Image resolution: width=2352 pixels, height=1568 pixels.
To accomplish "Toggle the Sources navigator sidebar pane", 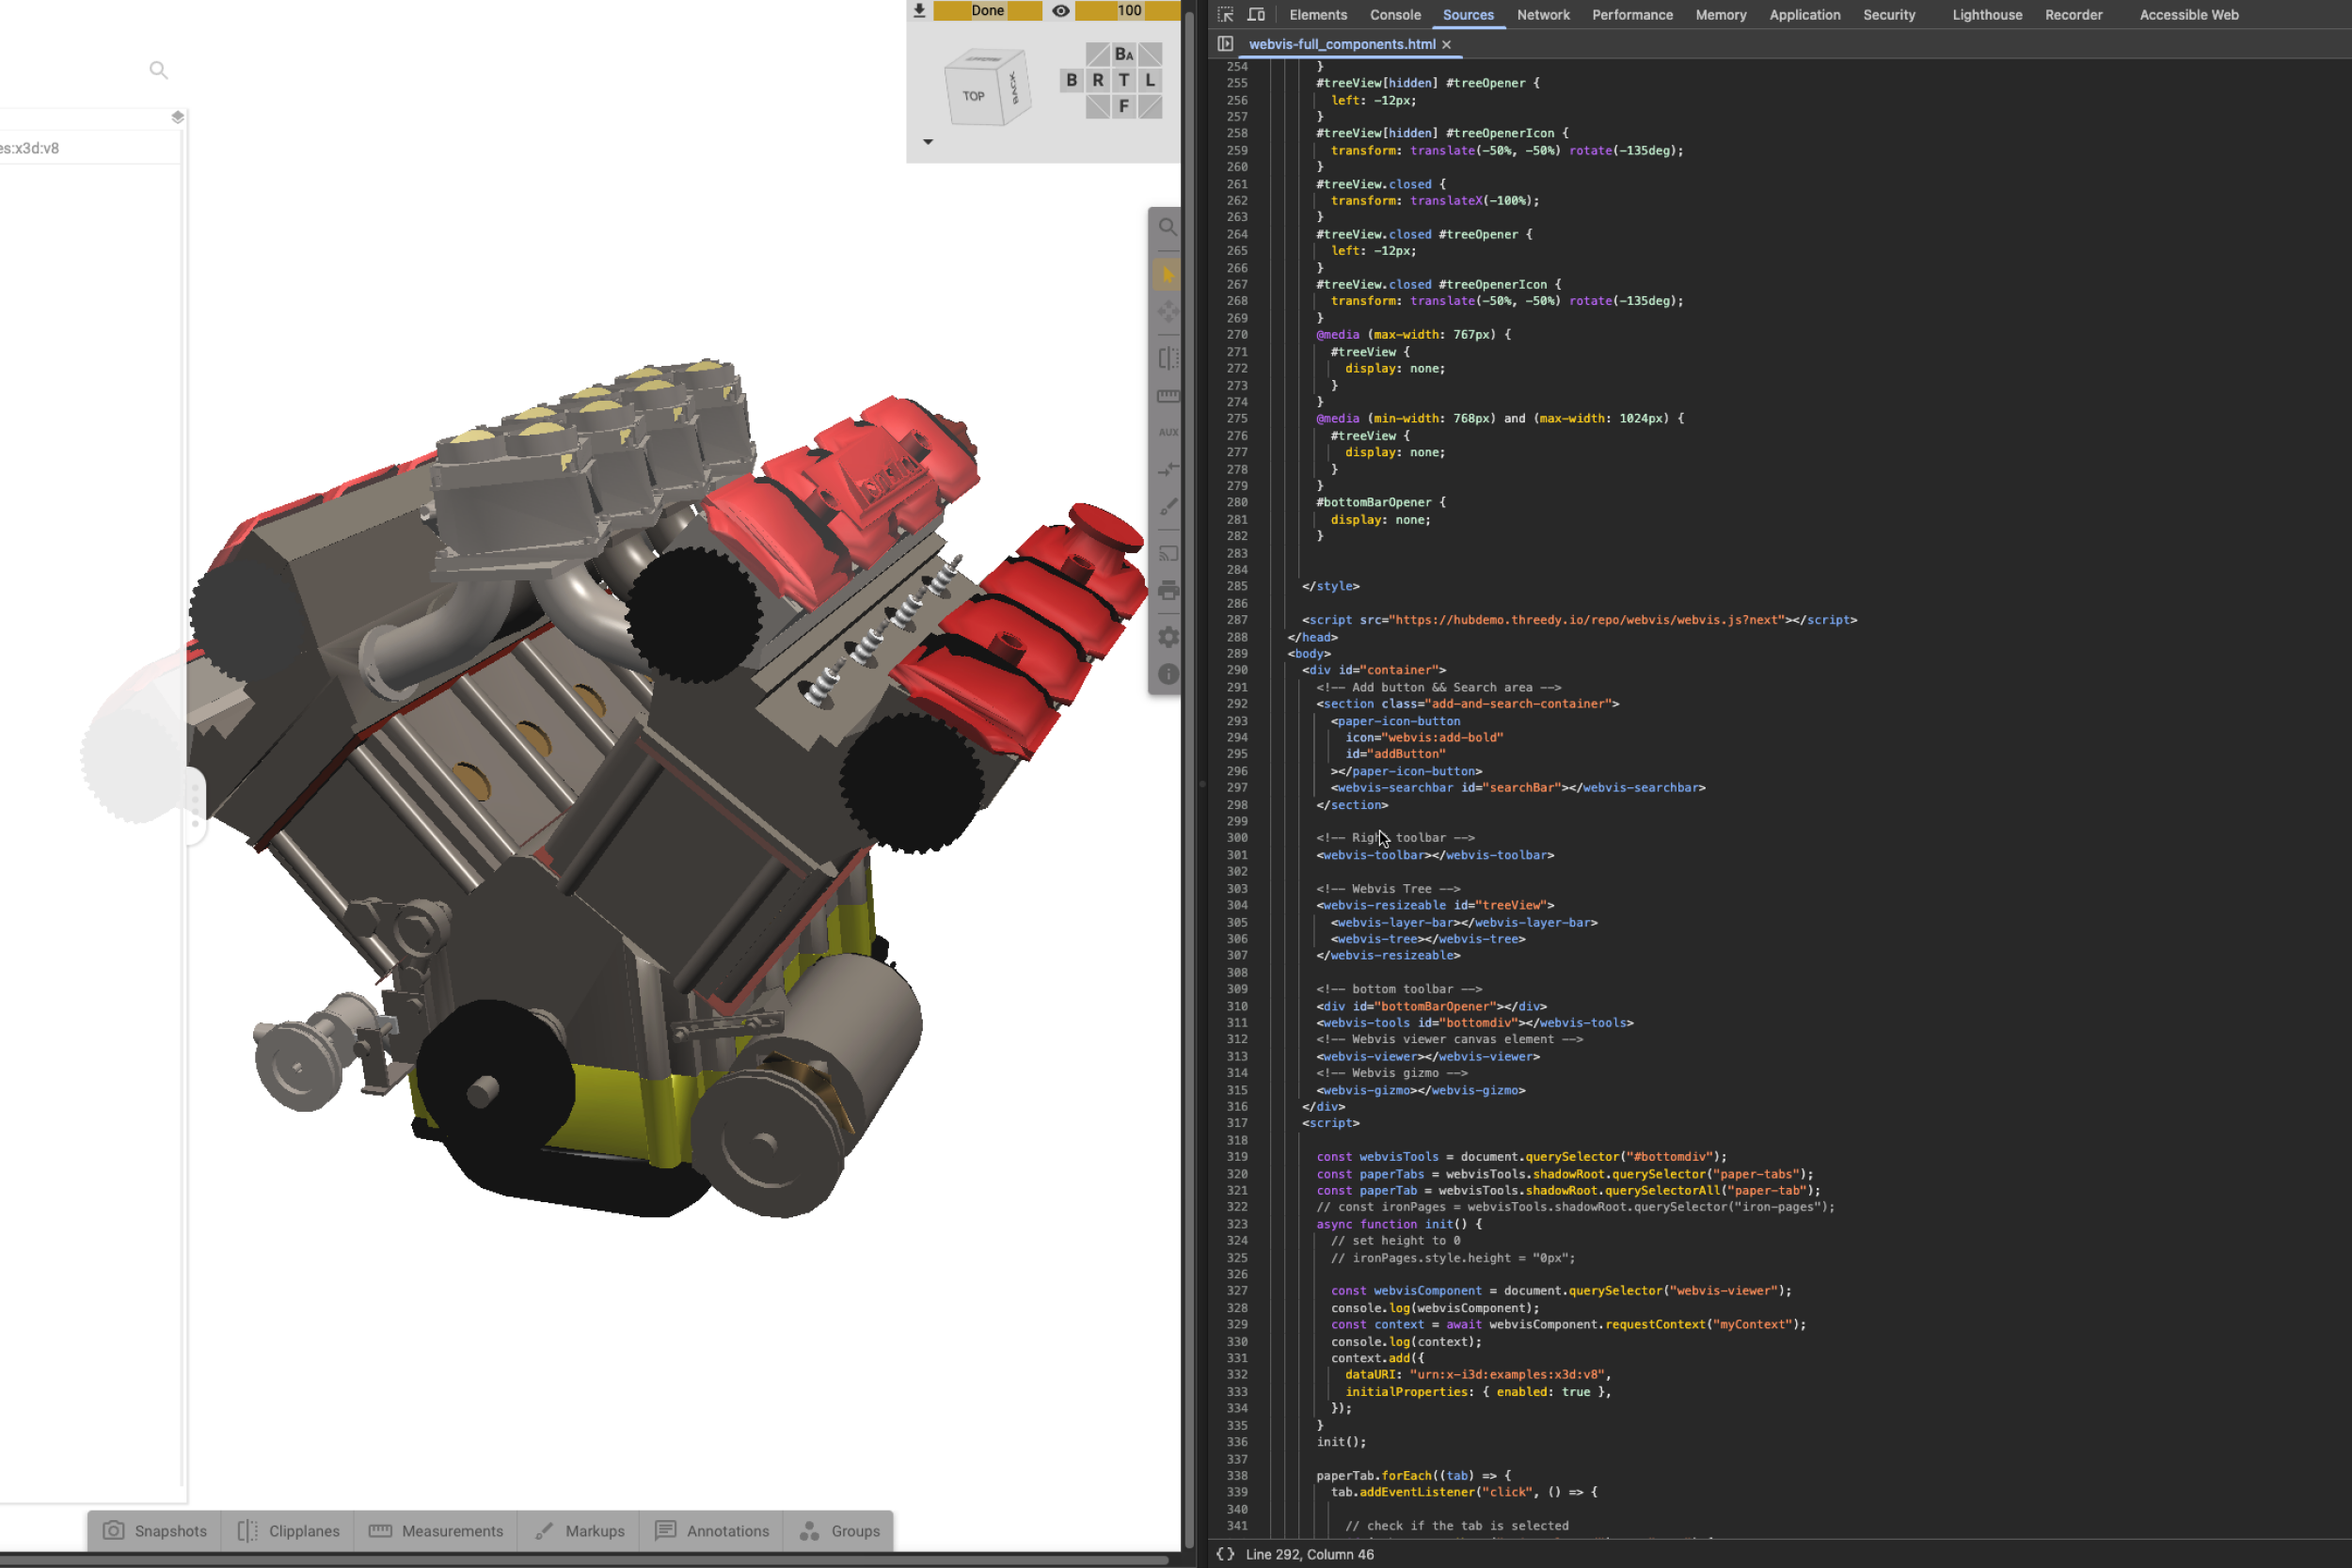I will pyautogui.click(x=1225, y=44).
